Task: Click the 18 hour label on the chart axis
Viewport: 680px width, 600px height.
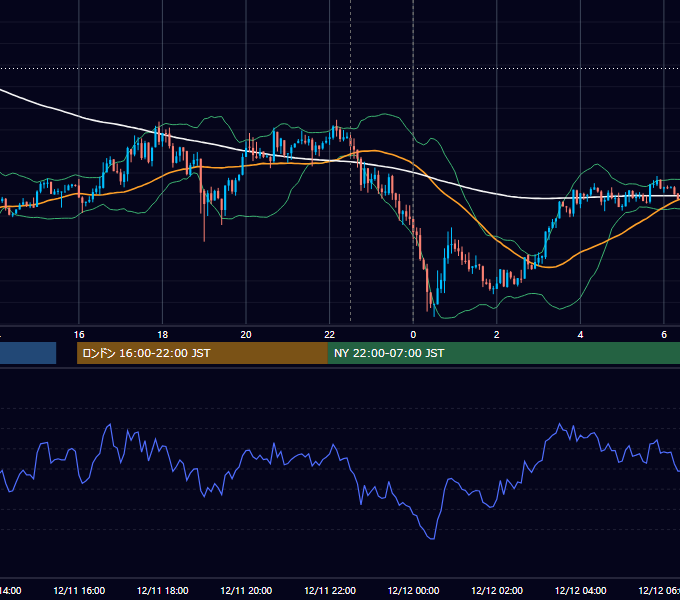Action: tap(163, 335)
